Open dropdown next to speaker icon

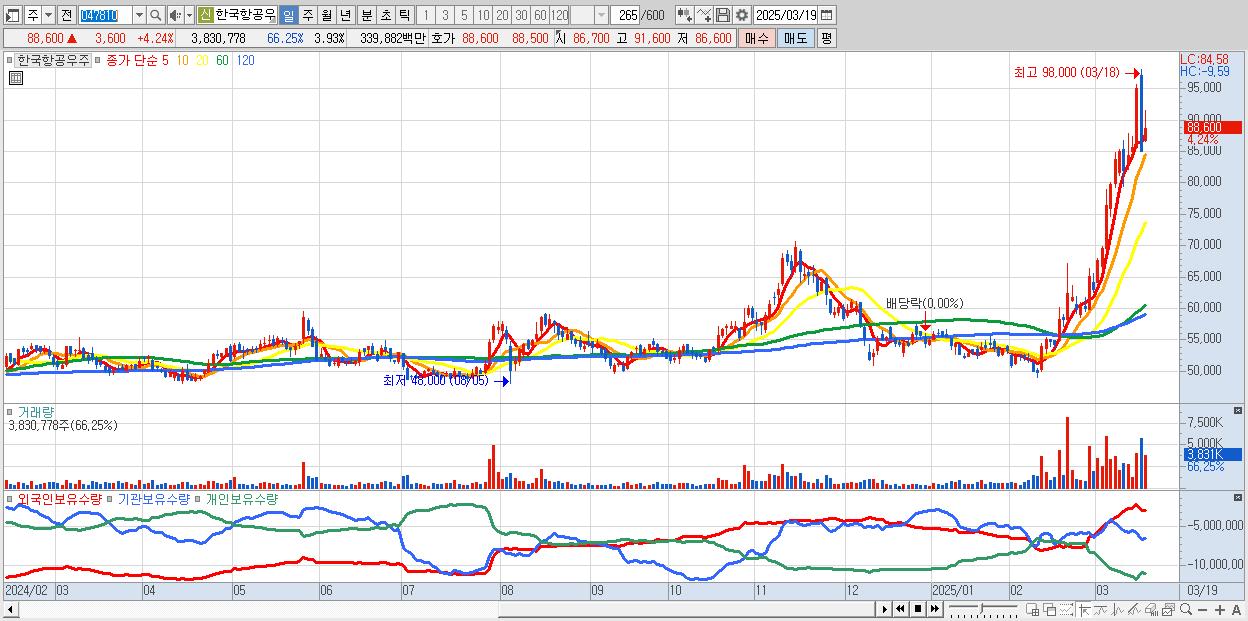[x=189, y=15]
